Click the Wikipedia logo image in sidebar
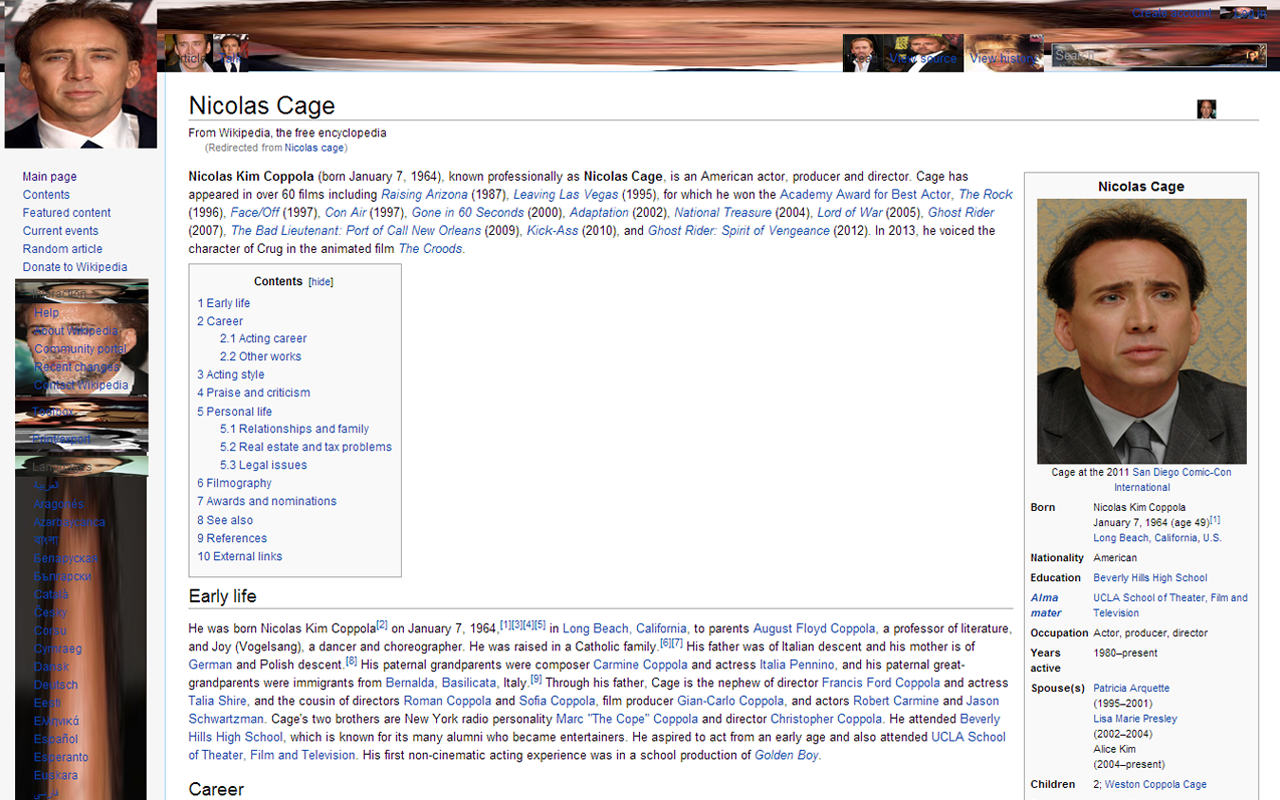This screenshot has height=800, width=1280. click(x=80, y=75)
